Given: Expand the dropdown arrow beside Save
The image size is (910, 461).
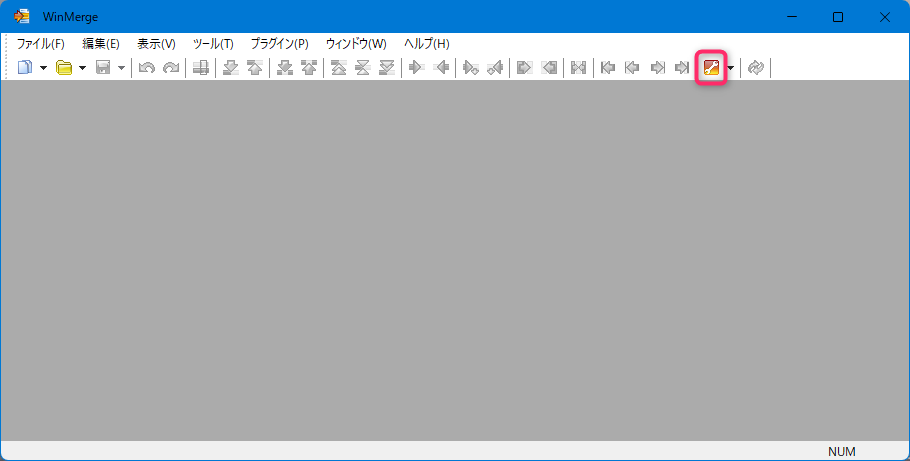Looking at the screenshot, I should click(x=121, y=68).
